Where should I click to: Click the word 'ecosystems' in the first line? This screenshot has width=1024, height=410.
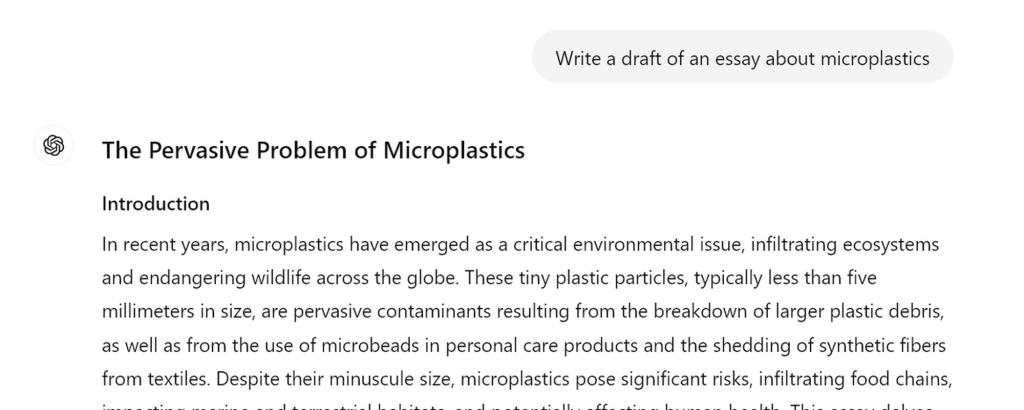891,245
